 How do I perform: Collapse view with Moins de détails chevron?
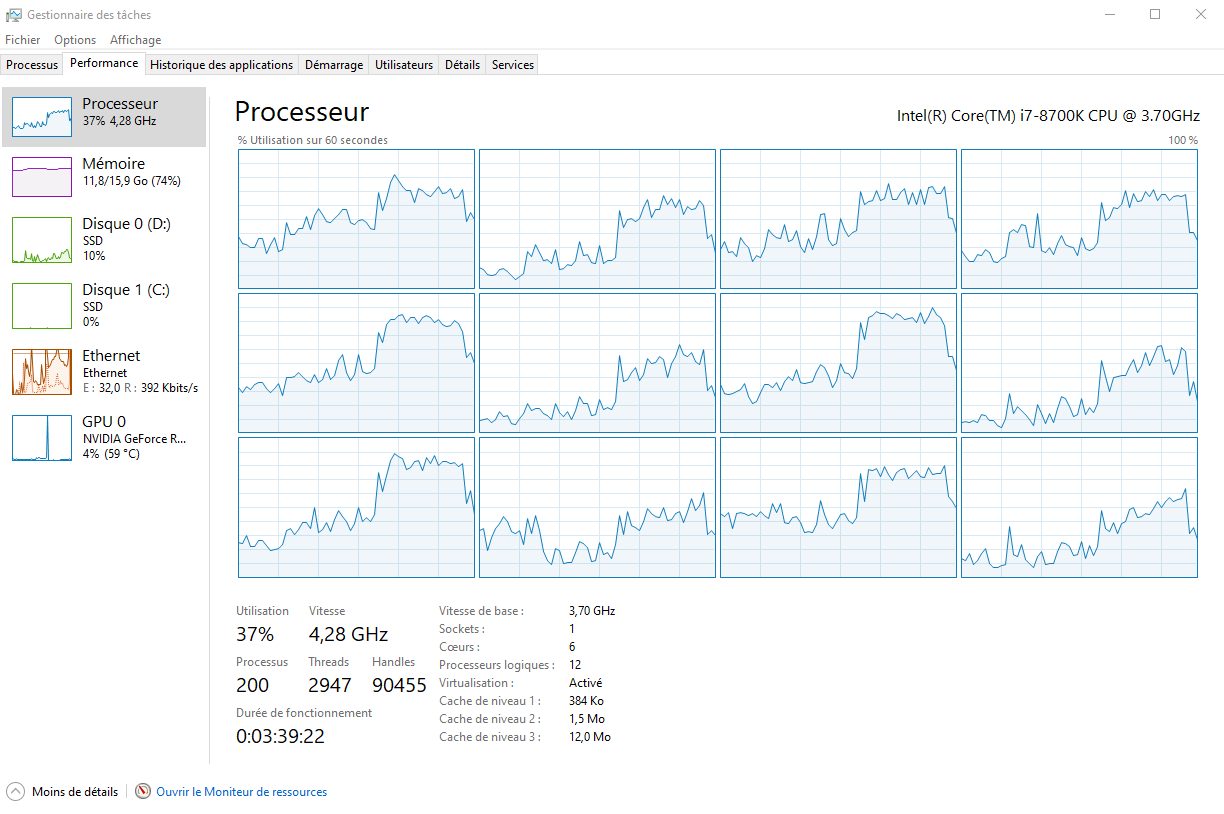[15, 792]
